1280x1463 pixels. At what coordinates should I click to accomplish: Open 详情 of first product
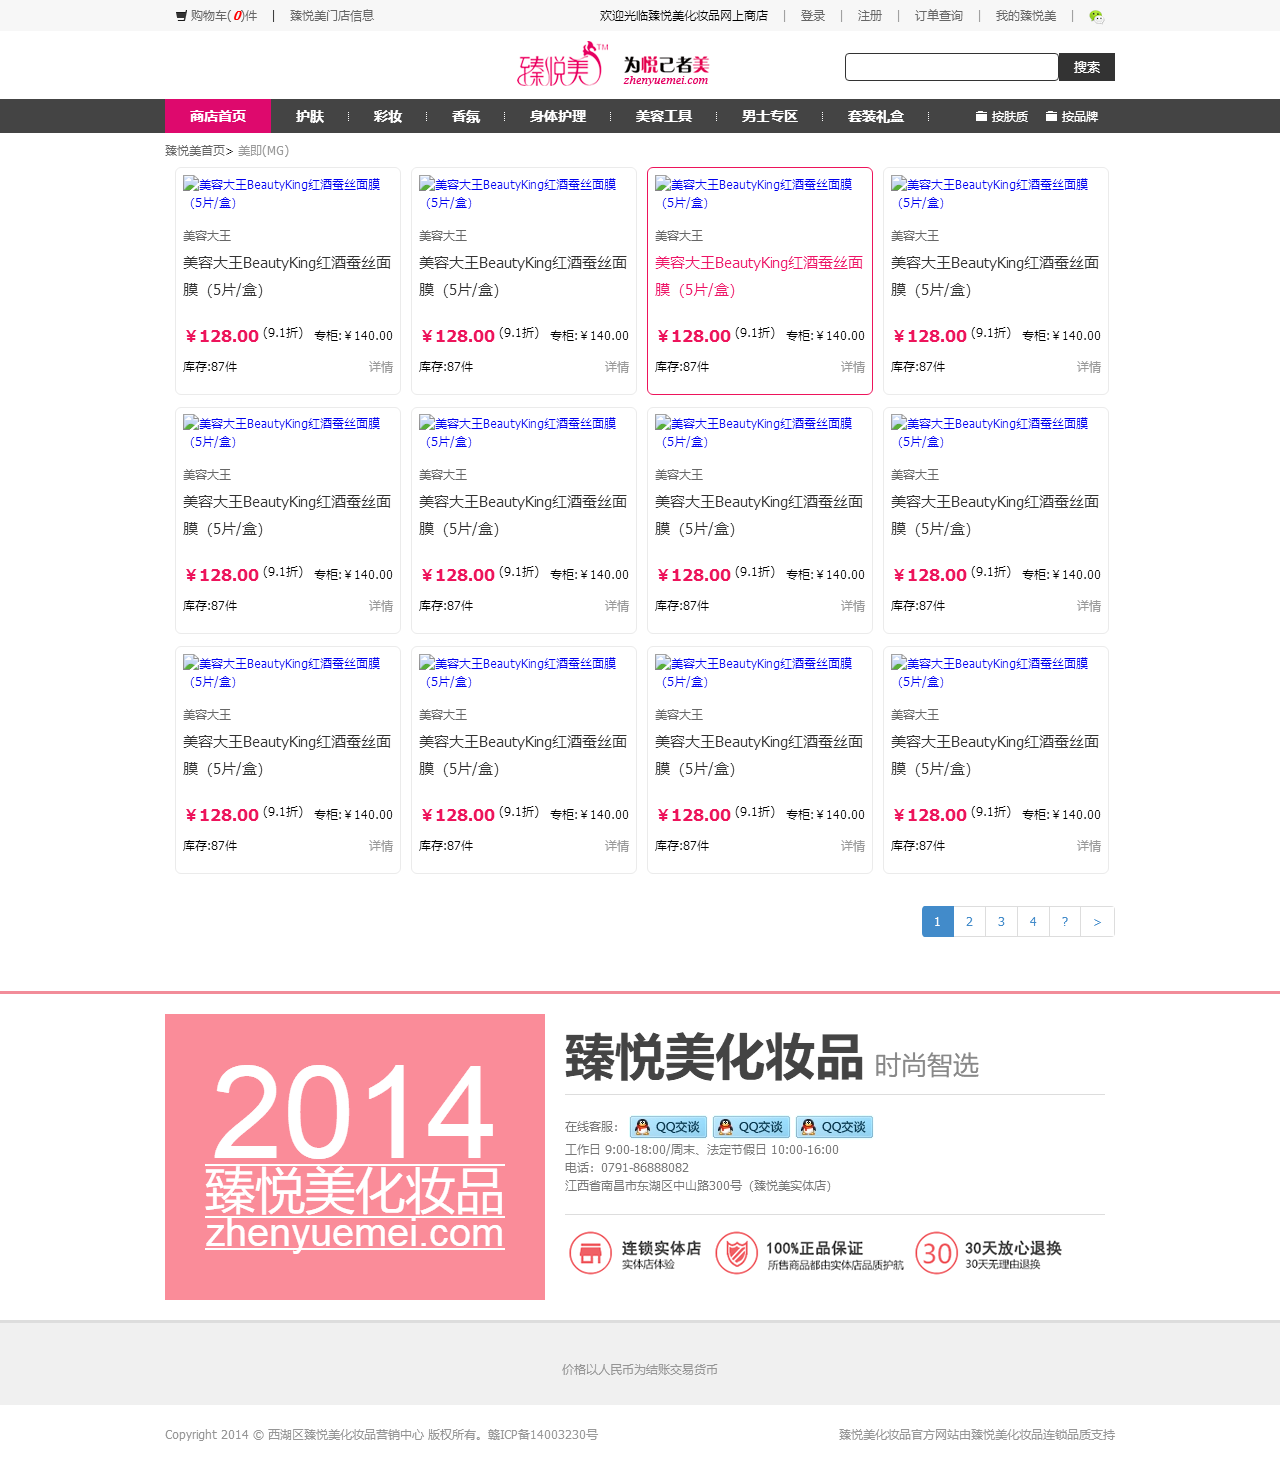click(381, 367)
